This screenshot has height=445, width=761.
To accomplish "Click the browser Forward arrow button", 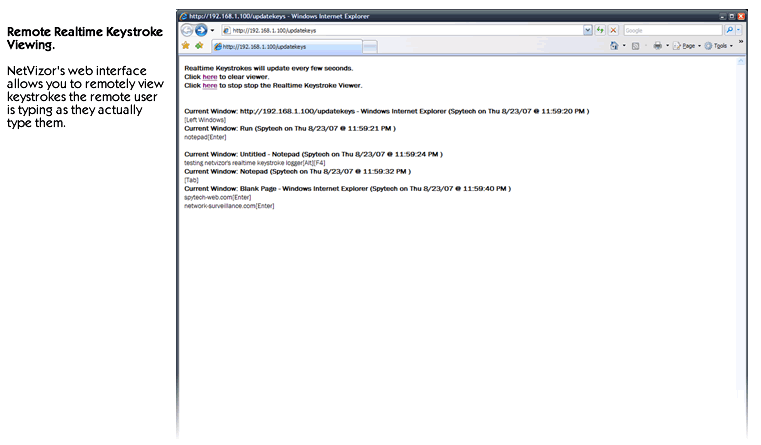I will click(x=201, y=31).
